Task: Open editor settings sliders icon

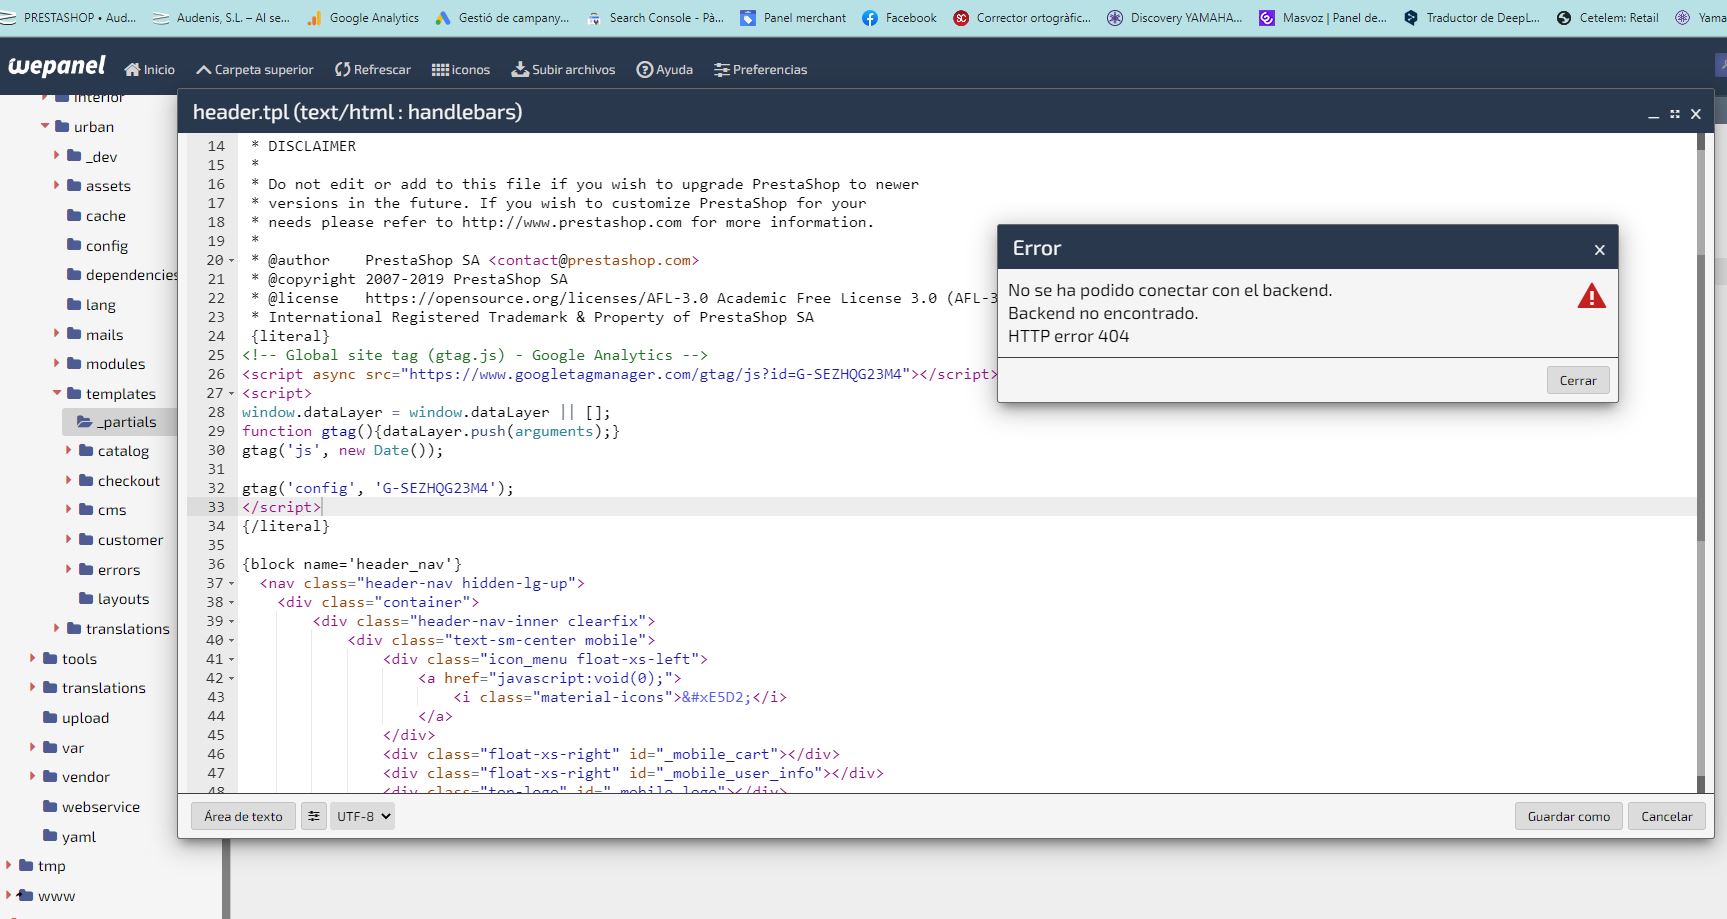Action: [313, 816]
